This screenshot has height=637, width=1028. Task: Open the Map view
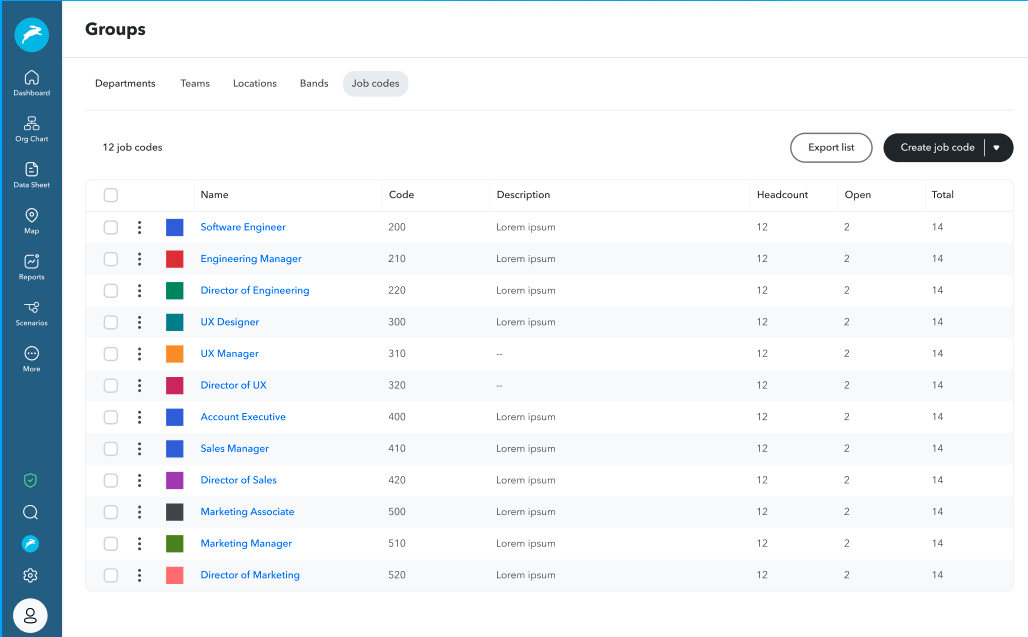point(31,221)
